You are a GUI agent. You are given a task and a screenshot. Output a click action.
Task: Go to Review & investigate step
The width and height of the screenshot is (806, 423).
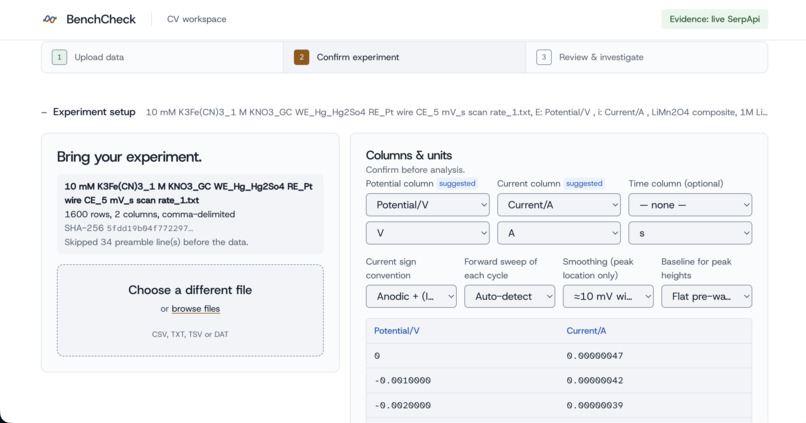pyautogui.click(x=647, y=57)
